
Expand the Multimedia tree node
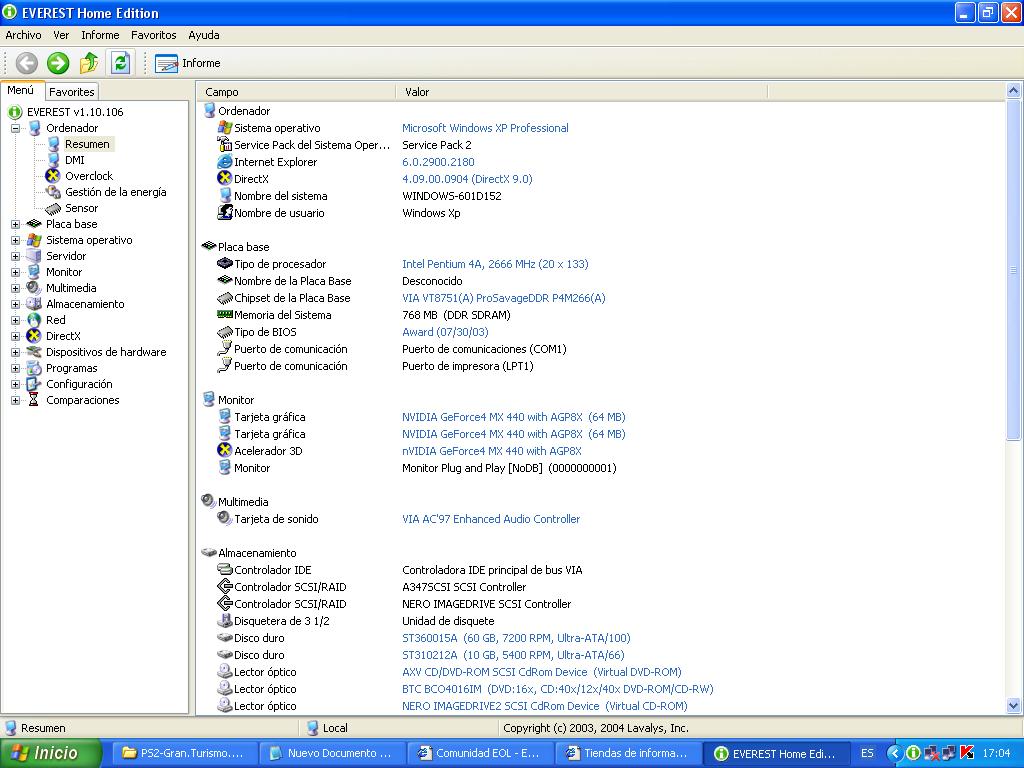coord(16,288)
